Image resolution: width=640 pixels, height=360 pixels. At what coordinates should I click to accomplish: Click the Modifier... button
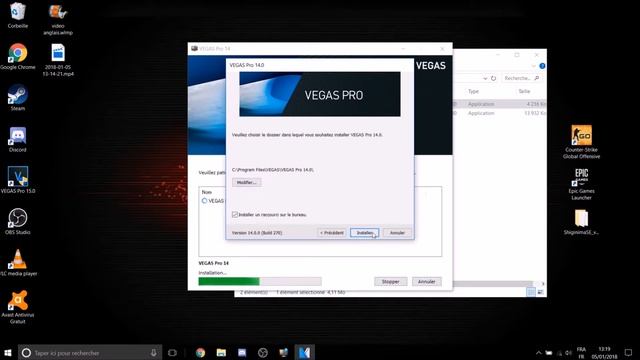point(247,182)
